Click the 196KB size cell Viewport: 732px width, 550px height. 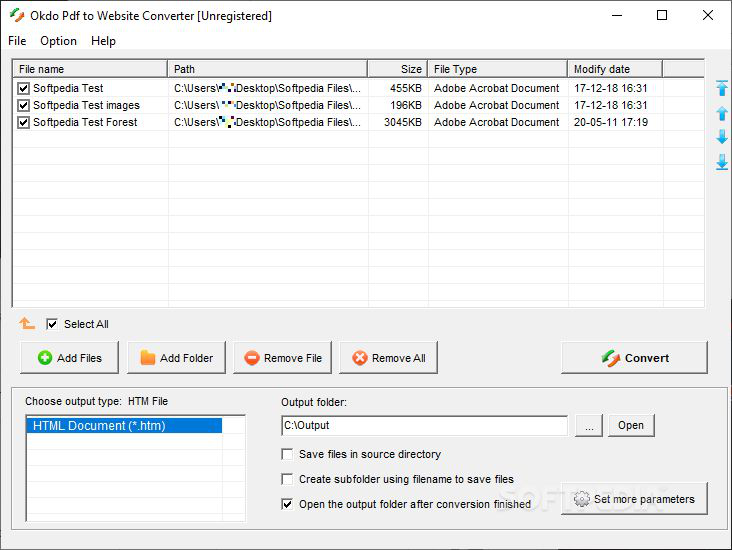pos(406,106)
